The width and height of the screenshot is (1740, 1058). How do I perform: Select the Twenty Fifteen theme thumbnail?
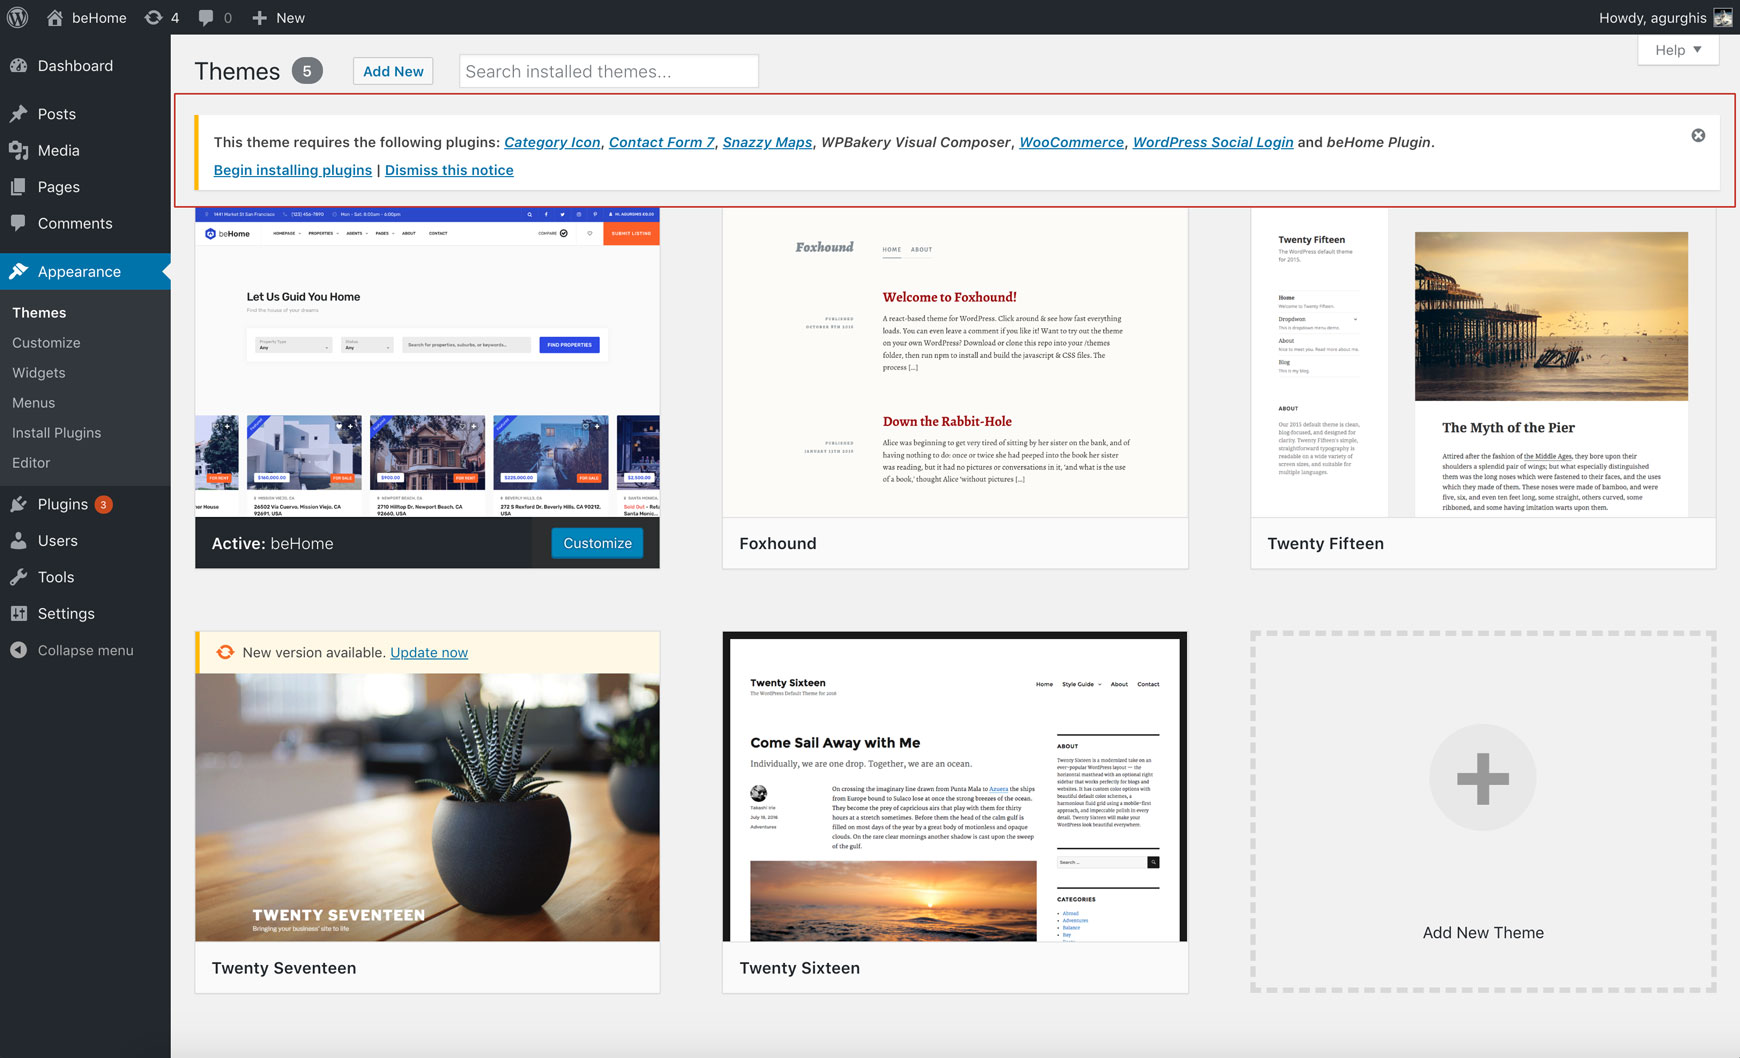1483,363
